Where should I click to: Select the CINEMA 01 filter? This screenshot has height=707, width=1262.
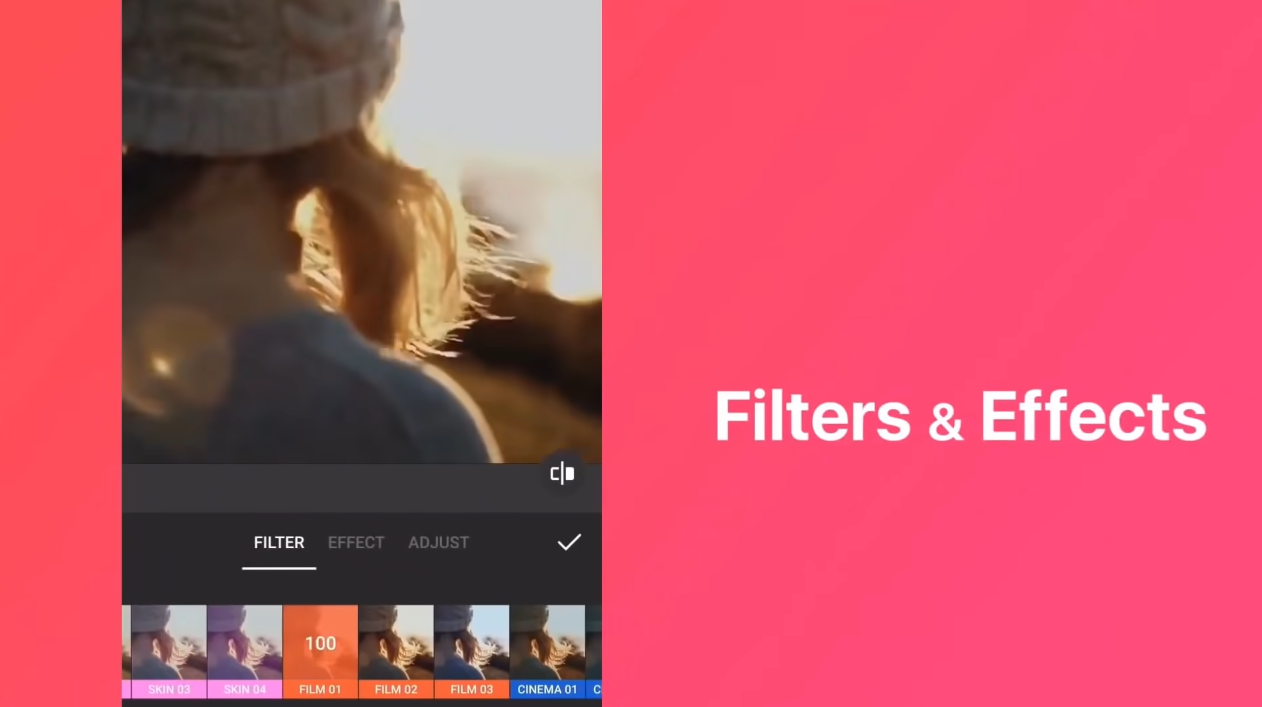coord(547,643)
